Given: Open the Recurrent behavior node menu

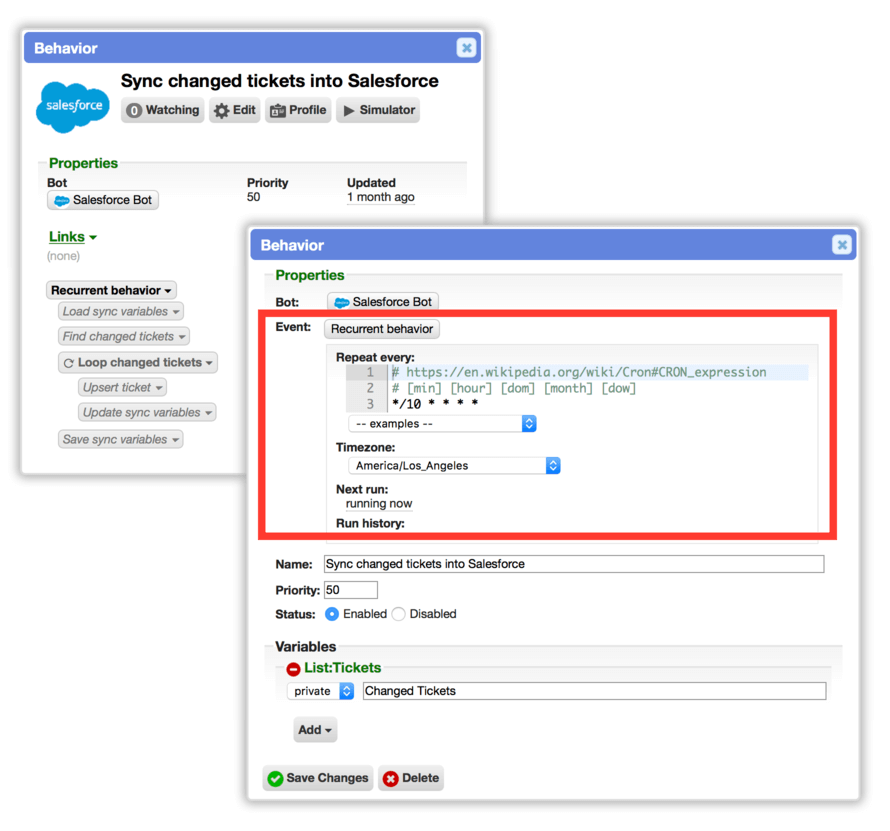Looking at the screenshot, I should click(111, 290).
